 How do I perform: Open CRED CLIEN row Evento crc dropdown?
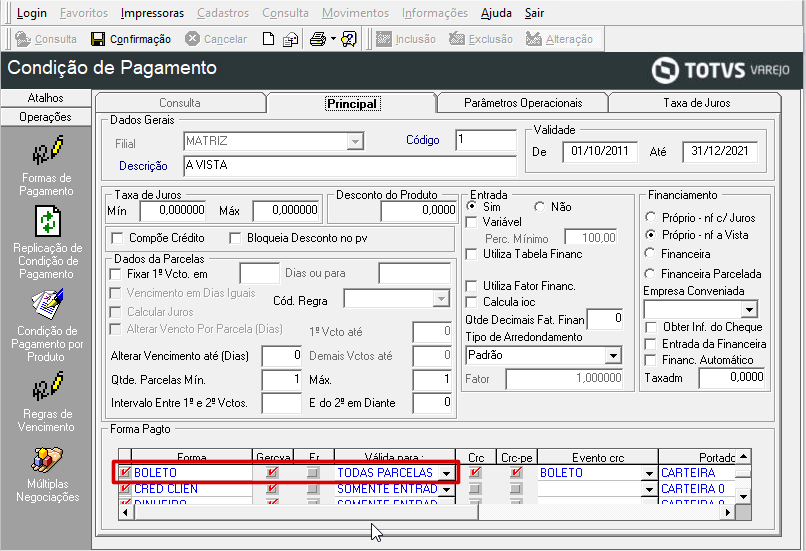pos(649,489)
